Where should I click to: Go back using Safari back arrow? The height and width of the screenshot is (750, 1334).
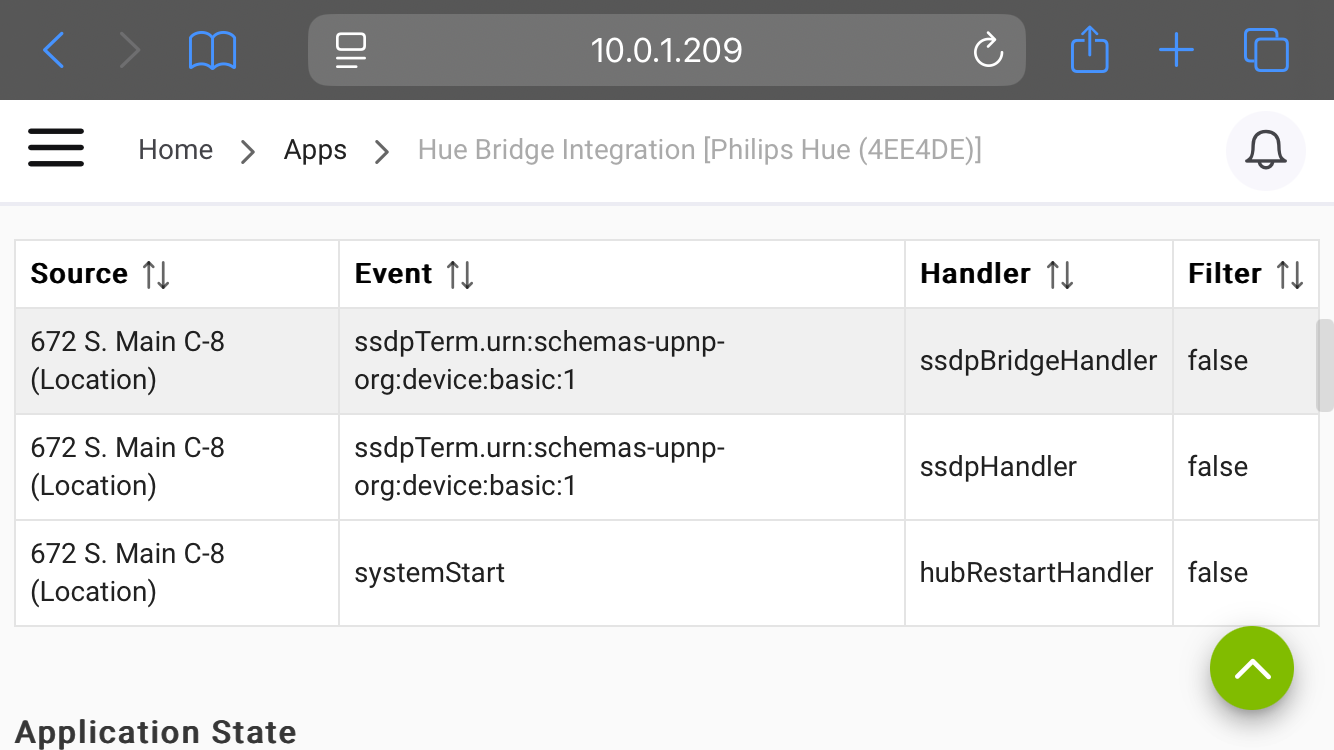[x=54, y=50]
